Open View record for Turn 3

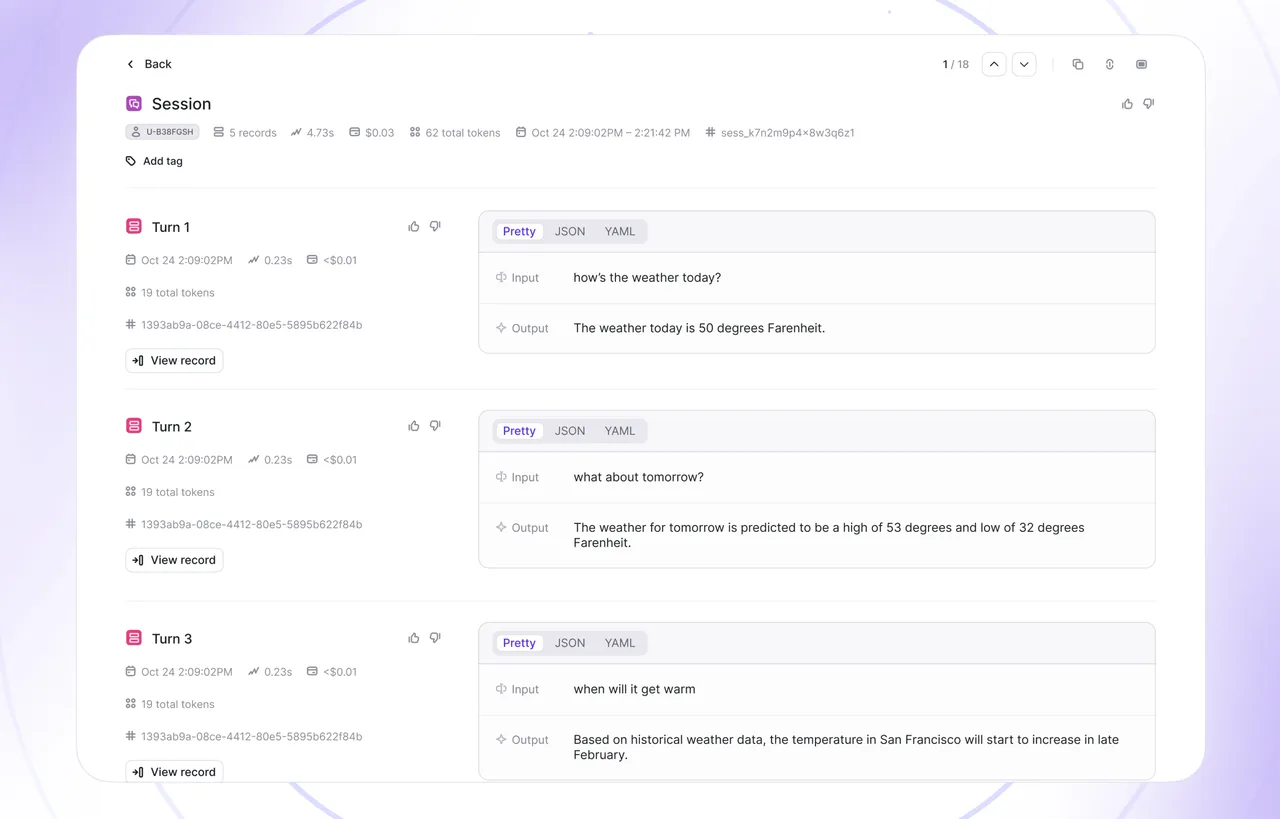pos(174,771)
